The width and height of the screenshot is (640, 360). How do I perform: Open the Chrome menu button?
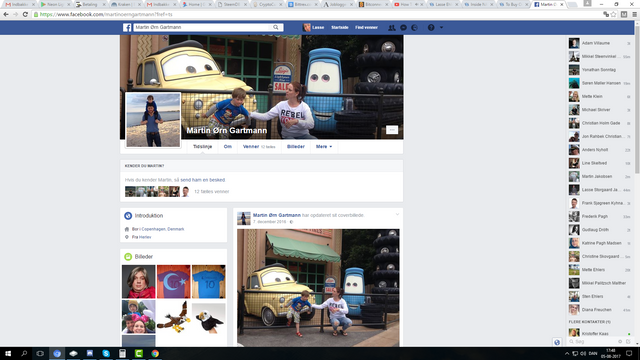click(634, 14)
